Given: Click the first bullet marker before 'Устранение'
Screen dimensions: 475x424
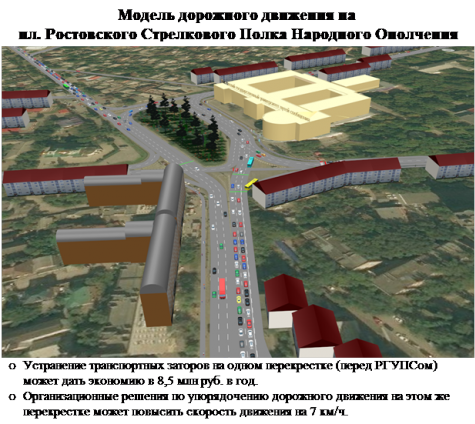Looking at the screenshot, I should 12,366.
